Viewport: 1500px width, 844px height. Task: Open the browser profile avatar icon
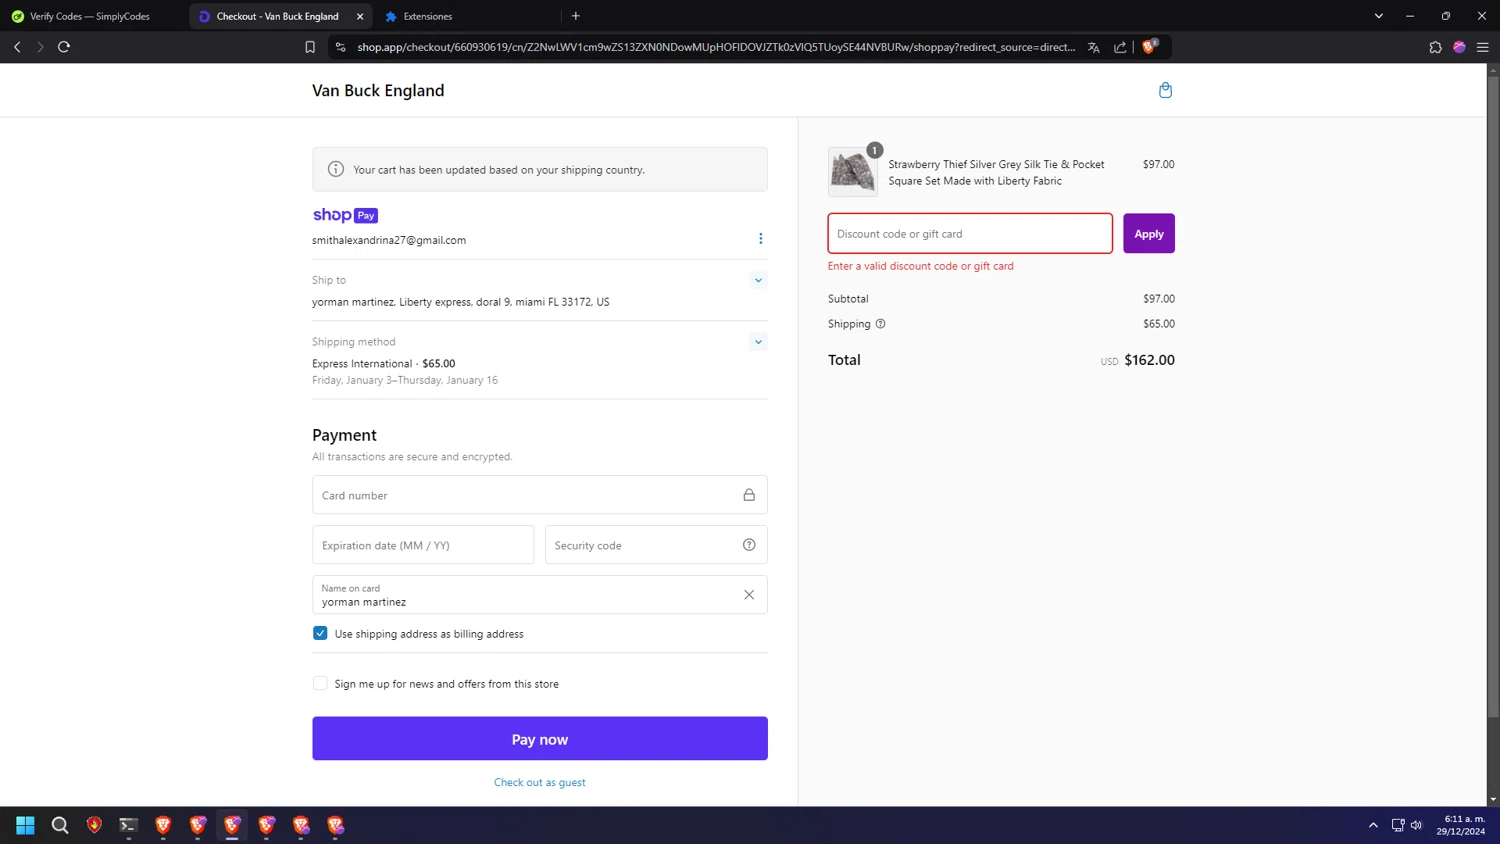click(x=1459, y=47)
